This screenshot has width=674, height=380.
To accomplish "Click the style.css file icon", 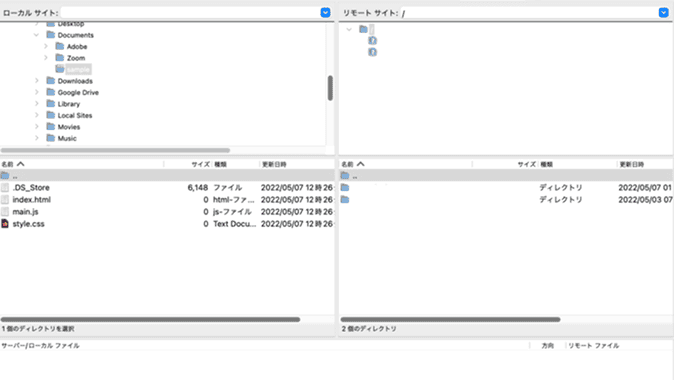I will pos(5,224).
